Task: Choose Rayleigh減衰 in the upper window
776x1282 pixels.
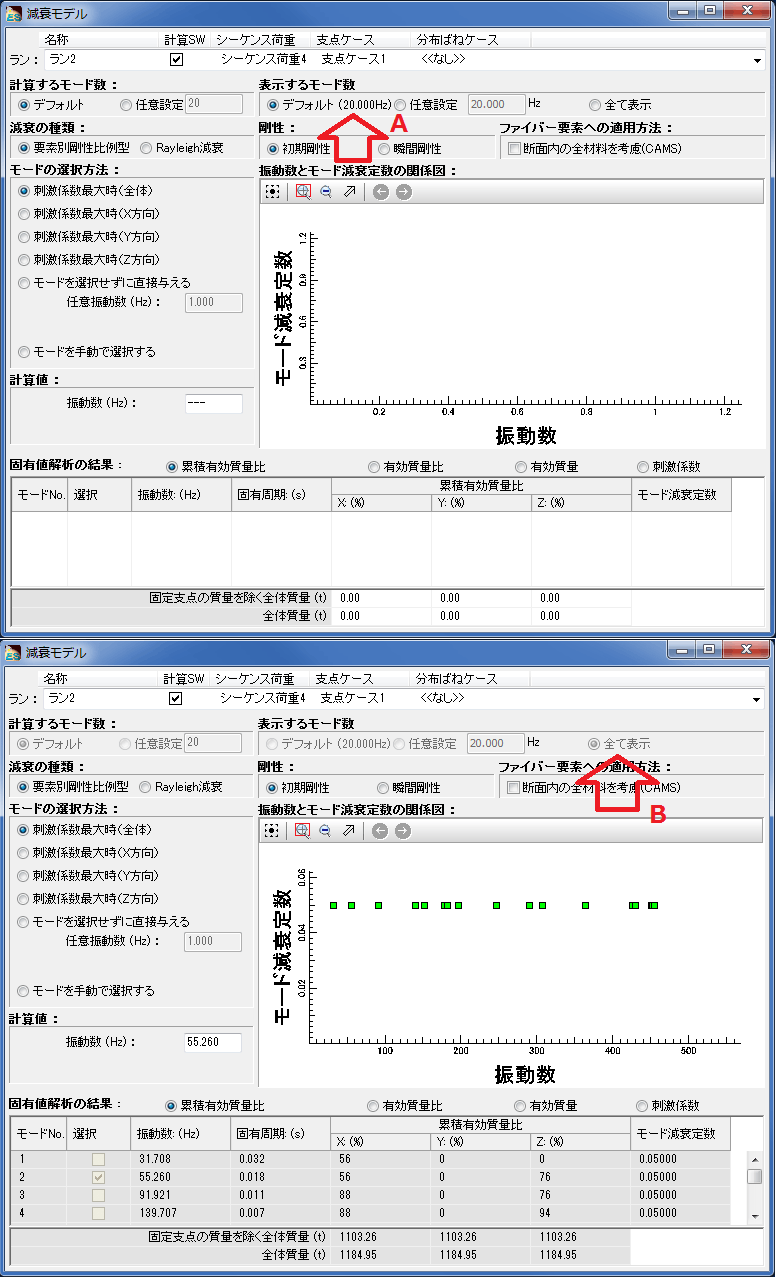Action: [147, 148]
